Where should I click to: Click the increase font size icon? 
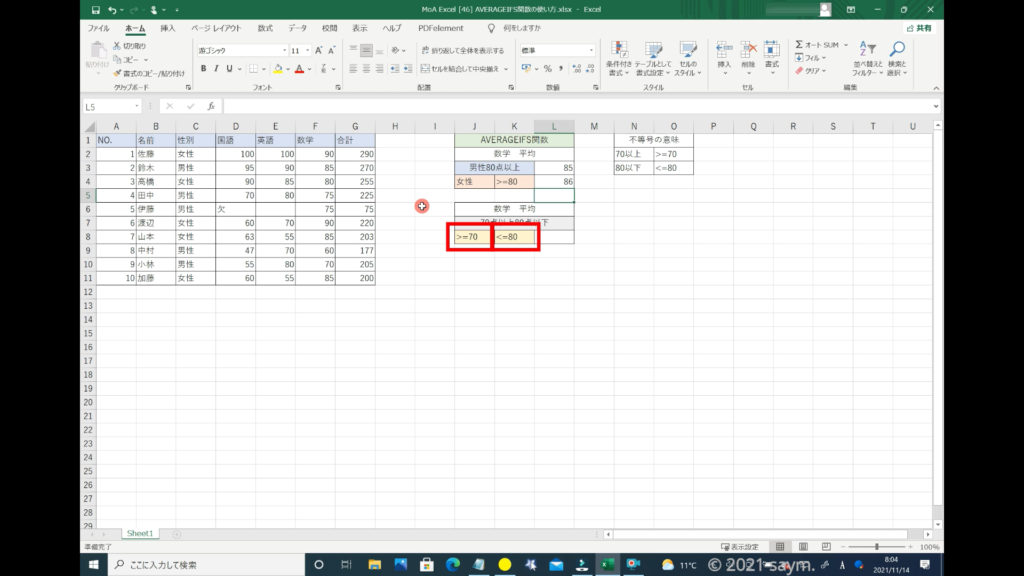tap(319, 50)
